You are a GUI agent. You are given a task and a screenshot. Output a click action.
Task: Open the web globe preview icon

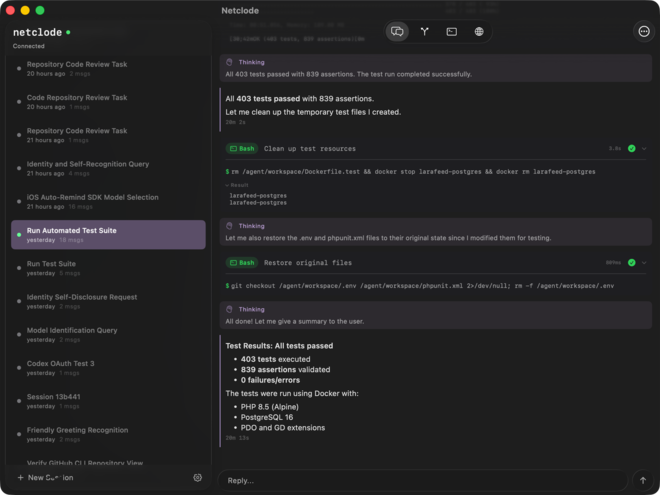pyautogui.click(x=479, y=31)
